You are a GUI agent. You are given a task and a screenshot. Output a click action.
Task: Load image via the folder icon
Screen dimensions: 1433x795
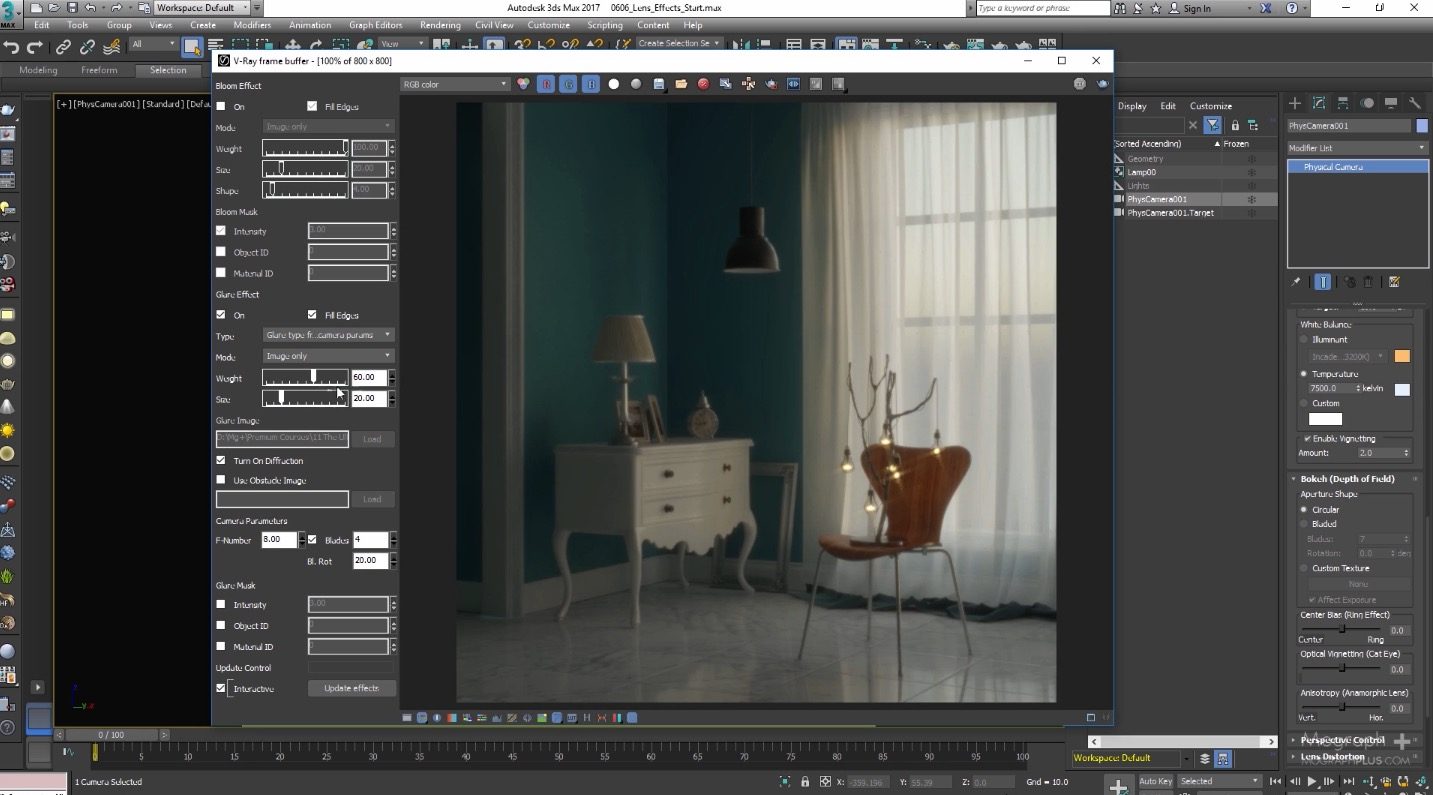click(681, 85)
